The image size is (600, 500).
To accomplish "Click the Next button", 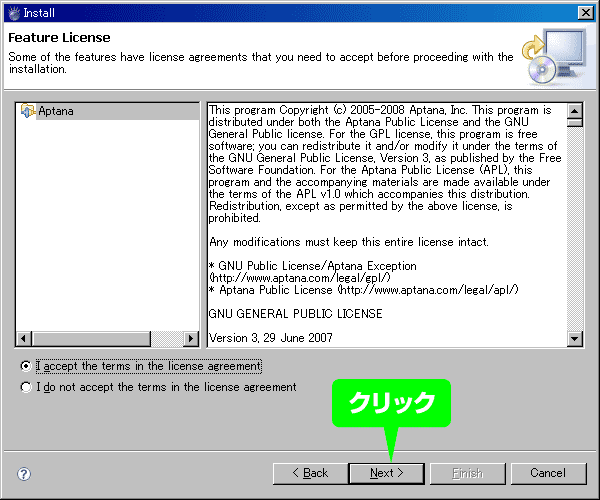I will pos(386,474).
